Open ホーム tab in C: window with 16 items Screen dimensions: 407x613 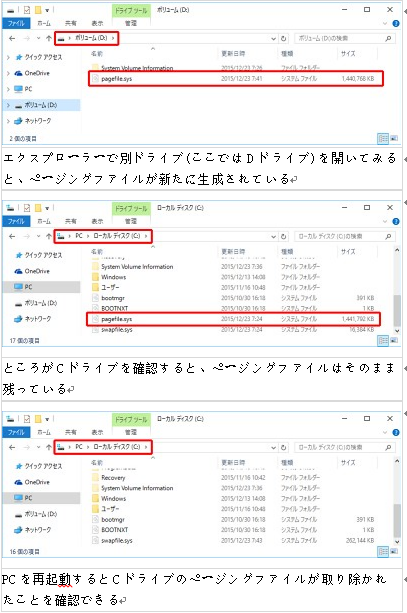coord(44,432)
